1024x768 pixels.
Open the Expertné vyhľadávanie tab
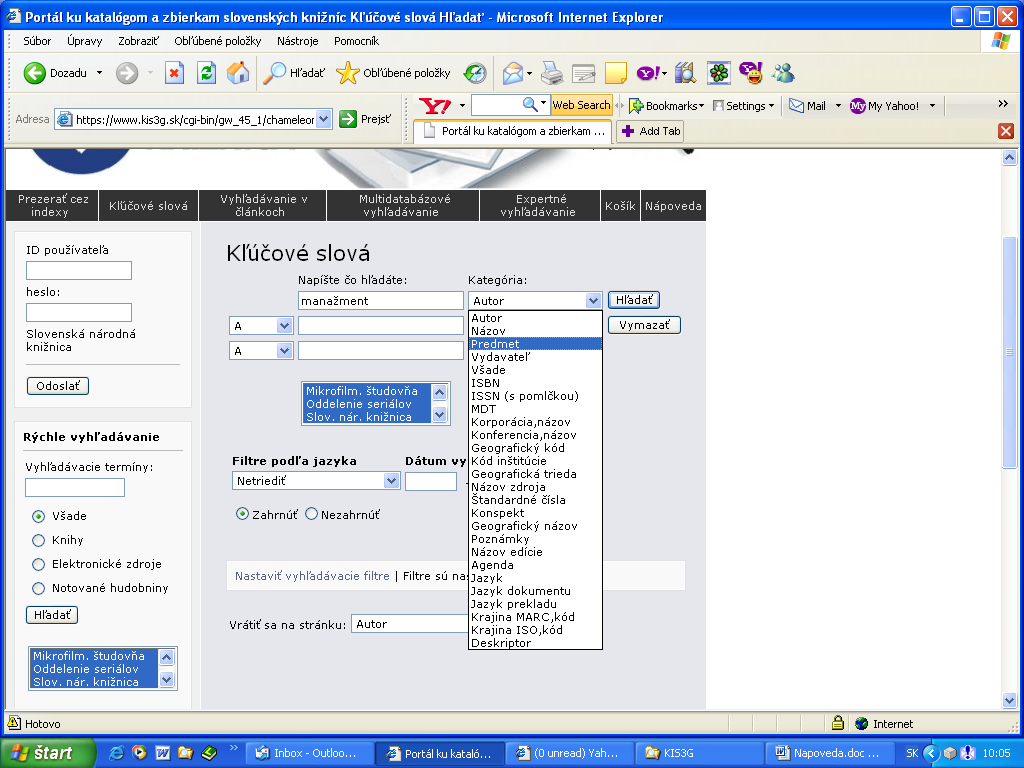[x=538, y=205]
